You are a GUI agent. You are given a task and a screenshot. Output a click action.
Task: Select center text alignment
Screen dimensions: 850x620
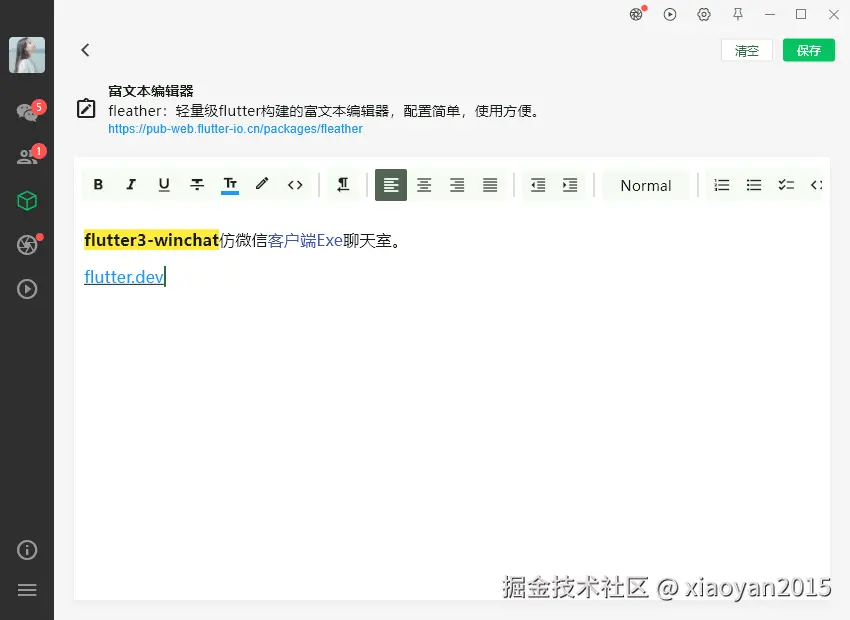(x=424, y=184)
